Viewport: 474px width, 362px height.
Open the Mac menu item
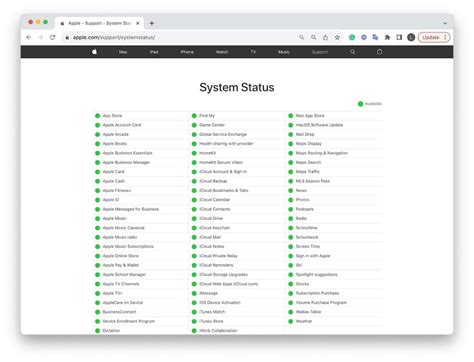123,52
